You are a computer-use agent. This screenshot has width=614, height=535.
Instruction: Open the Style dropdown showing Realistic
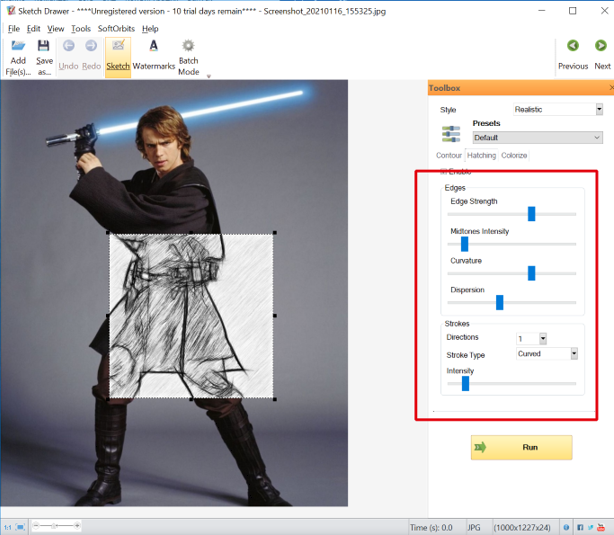[558, 109]
